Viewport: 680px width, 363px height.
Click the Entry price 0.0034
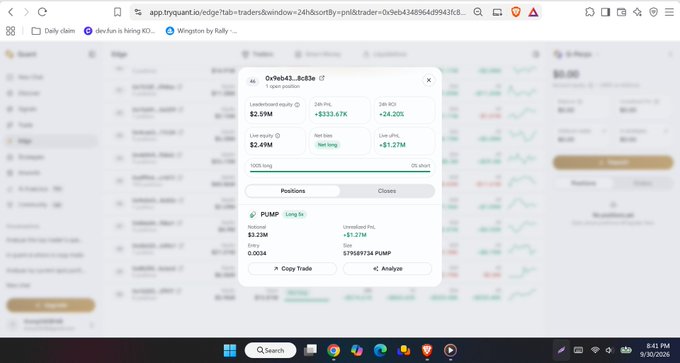point(257,253)
